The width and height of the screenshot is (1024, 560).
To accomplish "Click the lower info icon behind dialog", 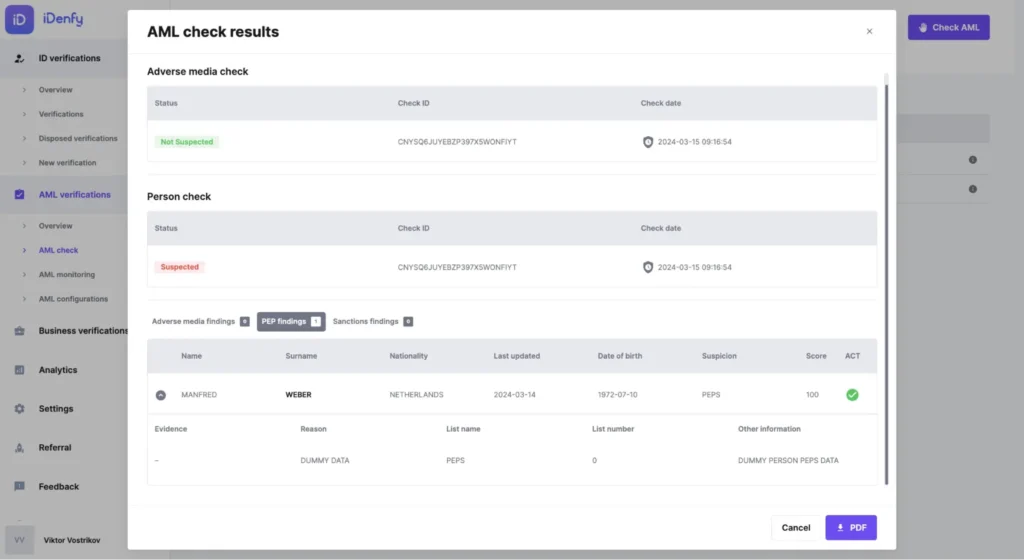I will point(972,189).
